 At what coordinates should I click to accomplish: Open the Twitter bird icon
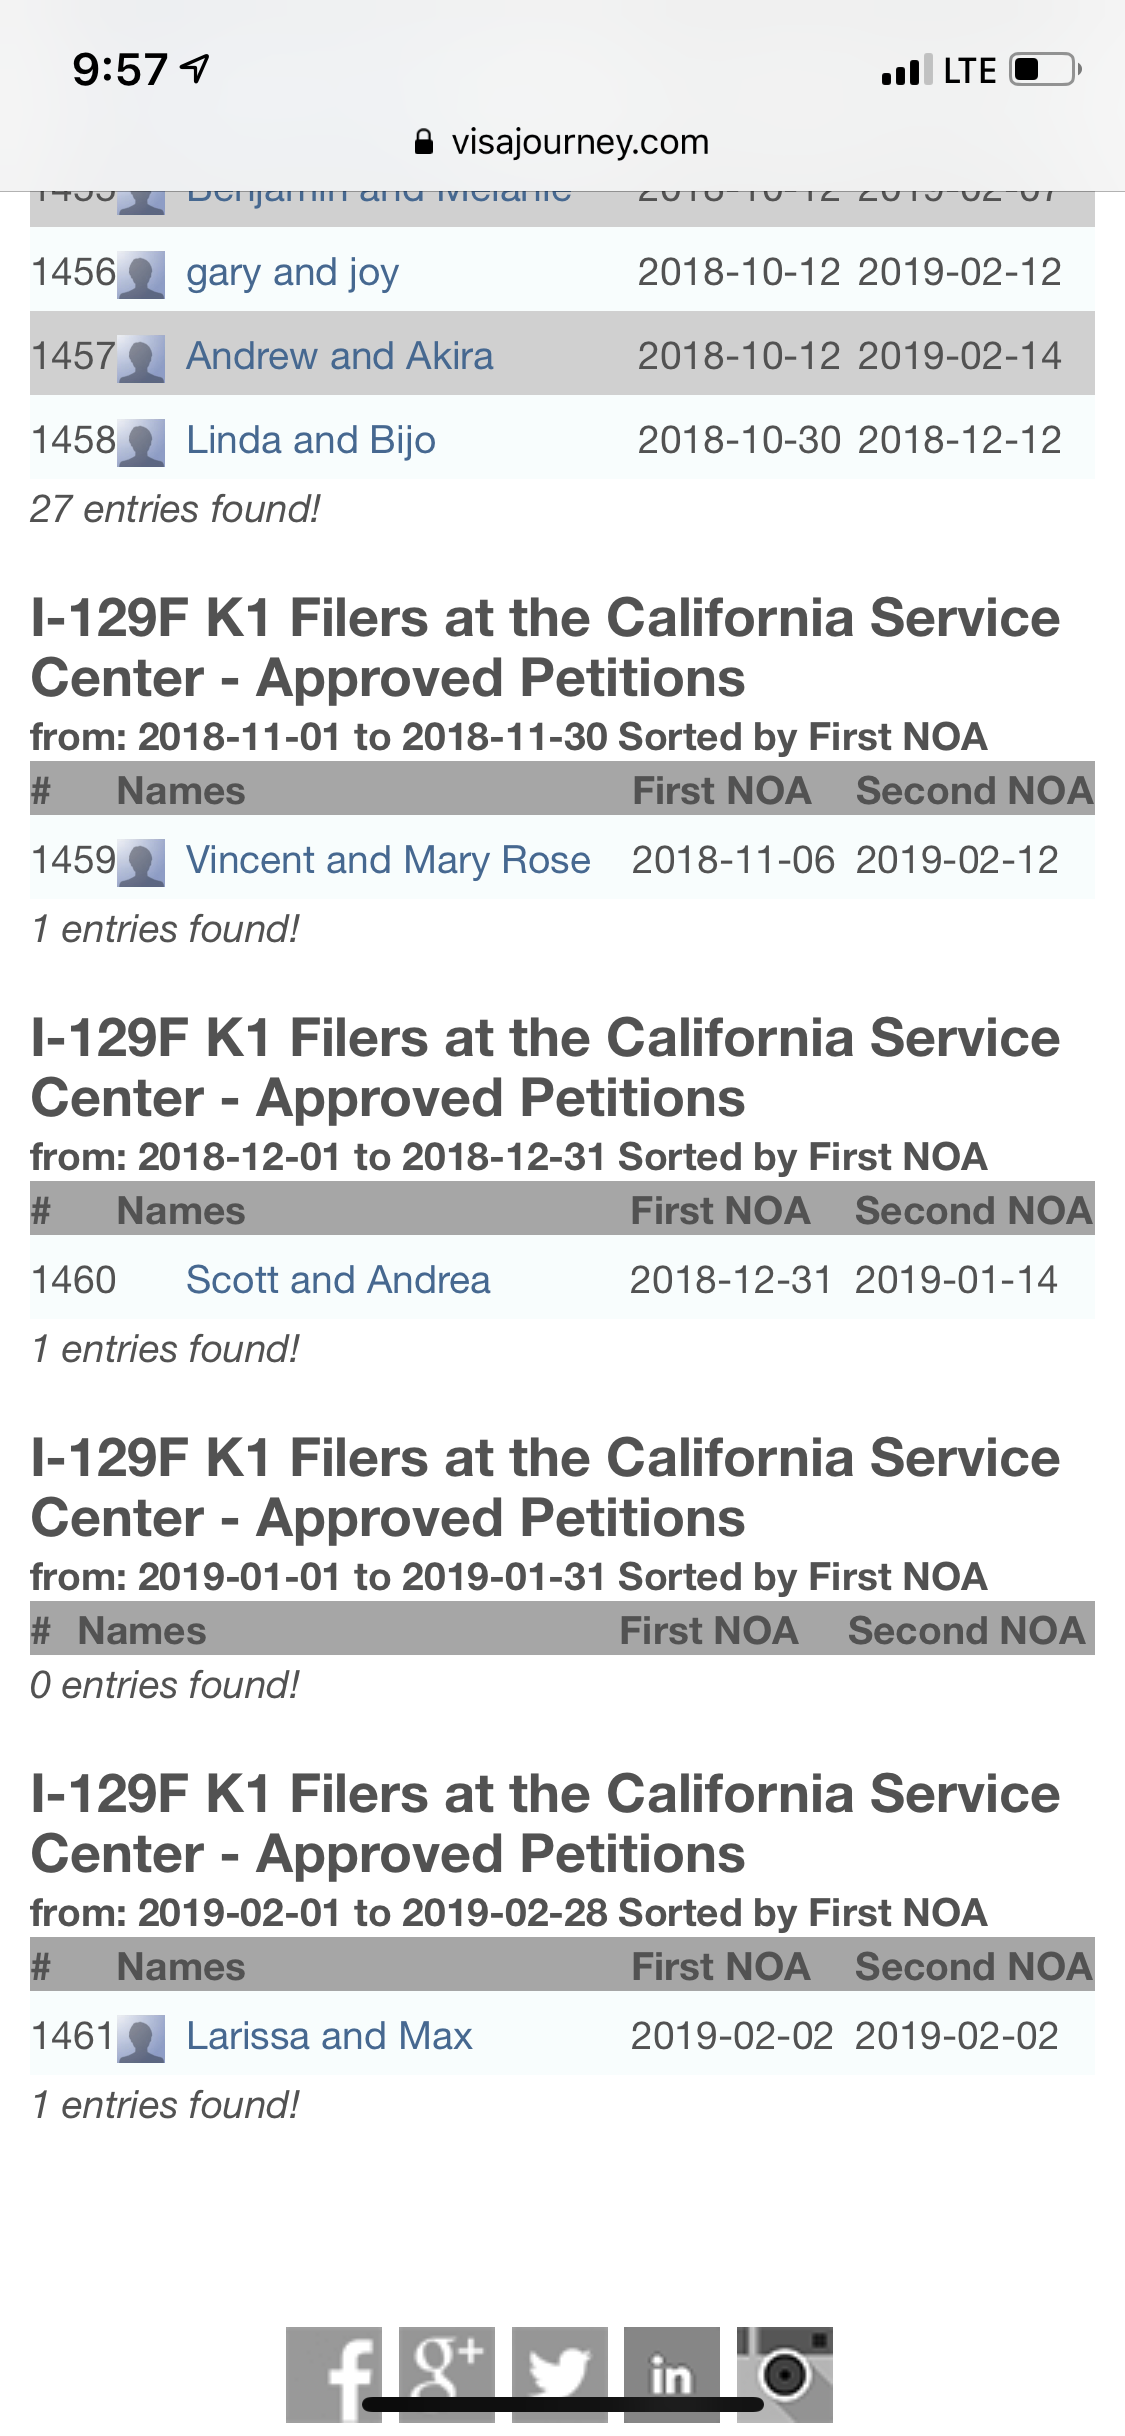[560, 2374]
